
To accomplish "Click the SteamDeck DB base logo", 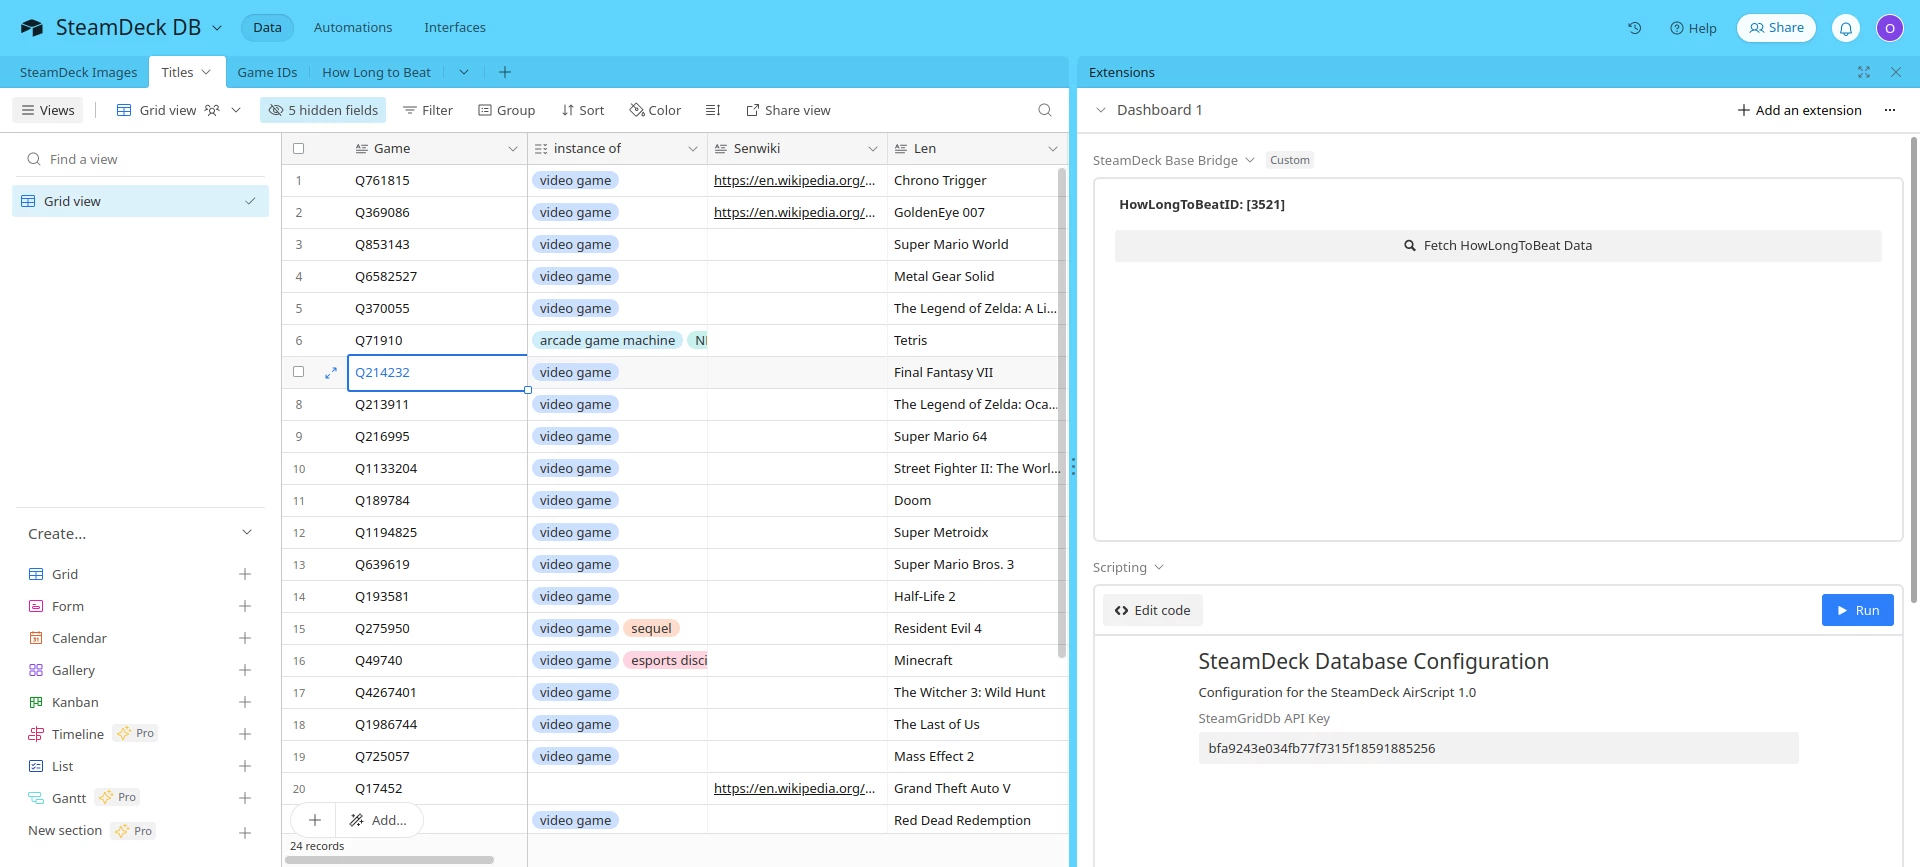I will point(32,28).
